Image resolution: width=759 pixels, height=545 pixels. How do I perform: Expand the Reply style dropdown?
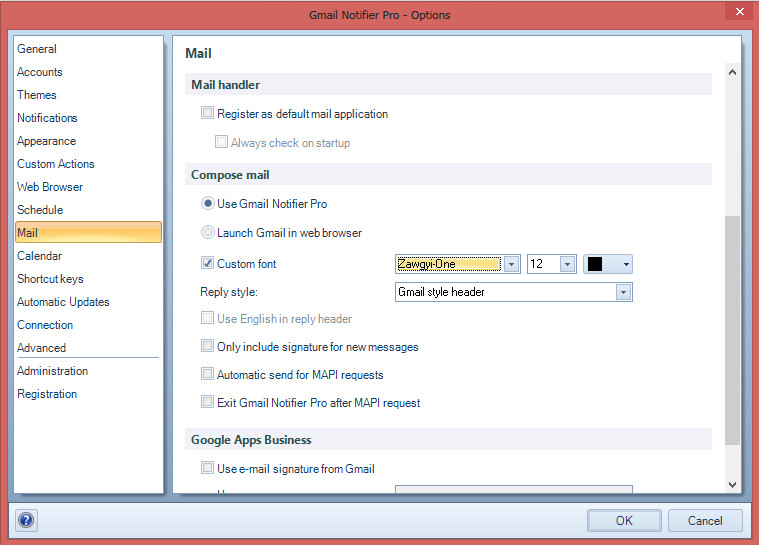click(623, 292)
